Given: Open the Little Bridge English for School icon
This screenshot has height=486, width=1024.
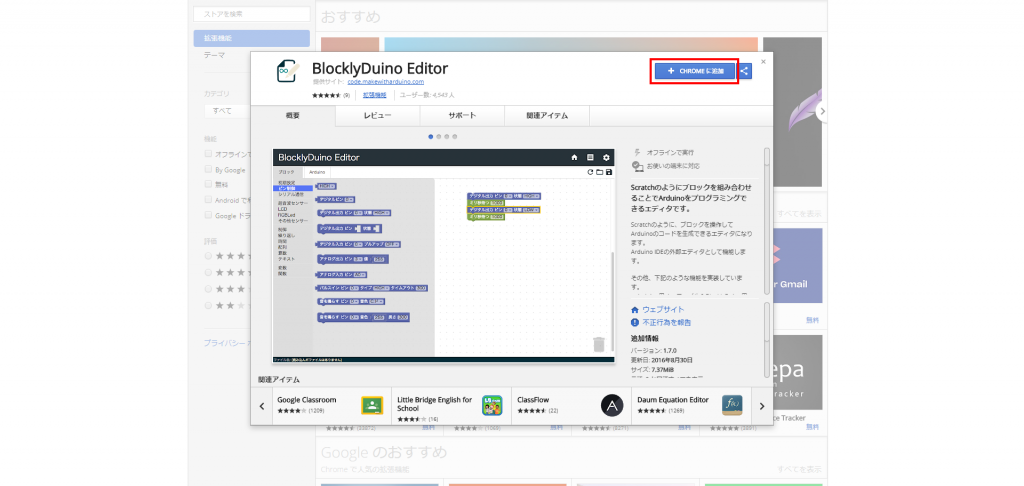Looking at the screenshot, I should (x=491, y=405).
